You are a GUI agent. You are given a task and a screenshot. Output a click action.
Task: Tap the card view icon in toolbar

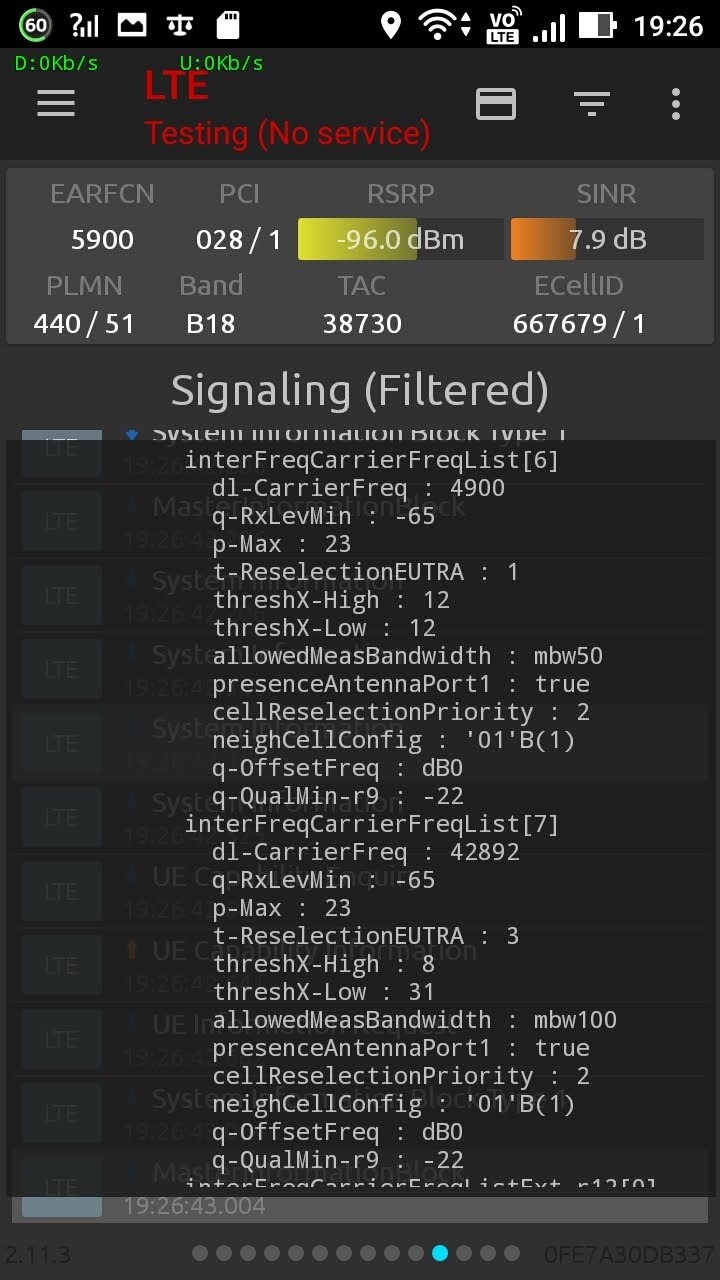coord(496,104)
